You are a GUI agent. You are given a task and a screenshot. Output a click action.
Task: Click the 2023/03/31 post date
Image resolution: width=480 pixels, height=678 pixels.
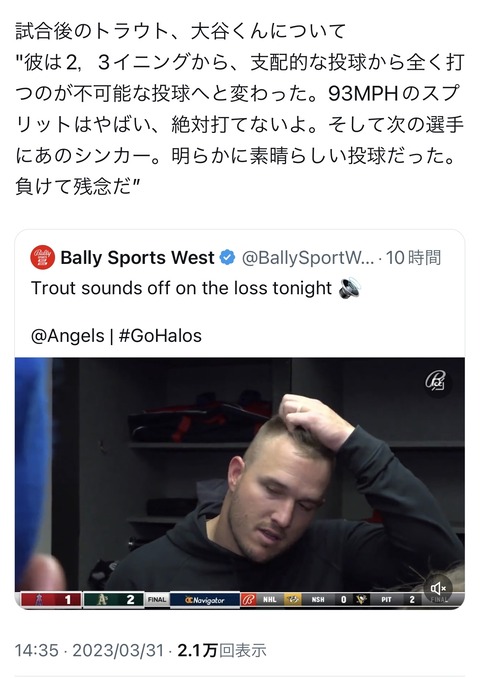[x=118, y=650]
